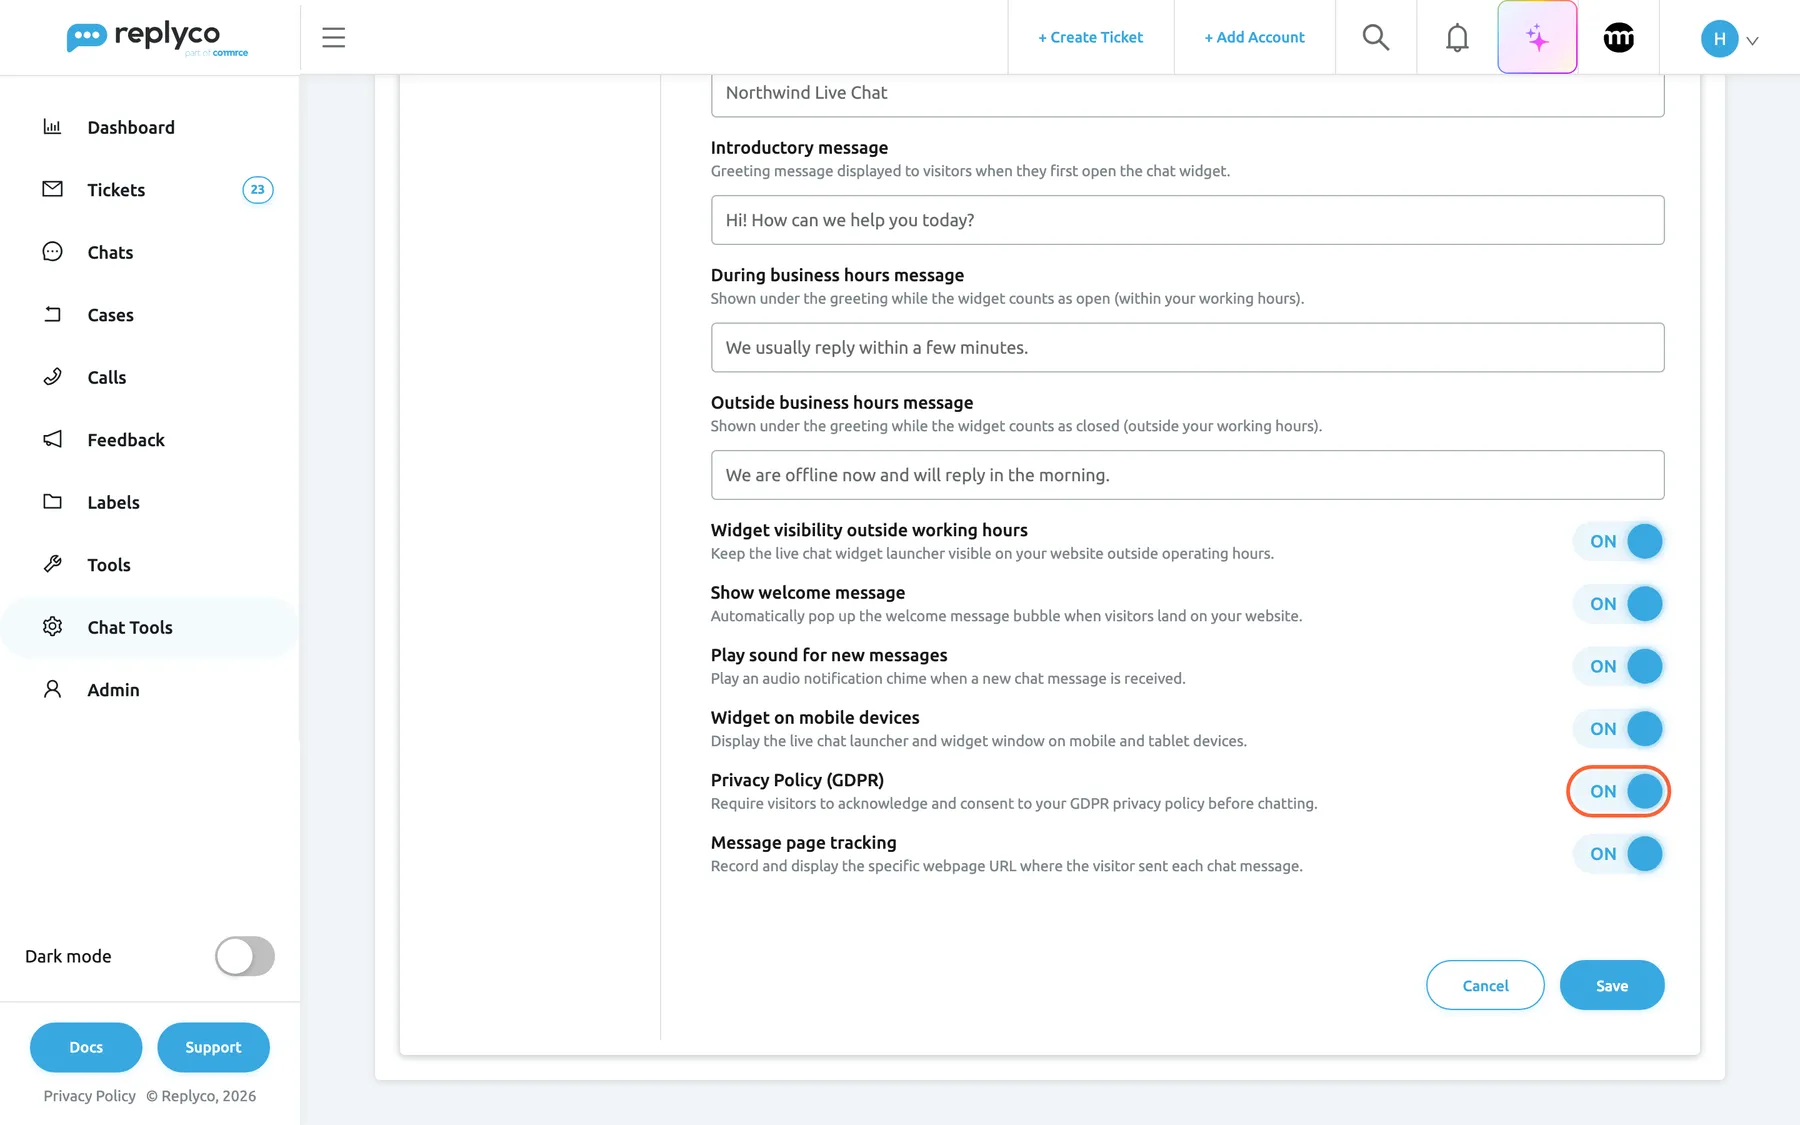Open the Chats menu item
The image size is (1800, 1125).
coord(150,252)
